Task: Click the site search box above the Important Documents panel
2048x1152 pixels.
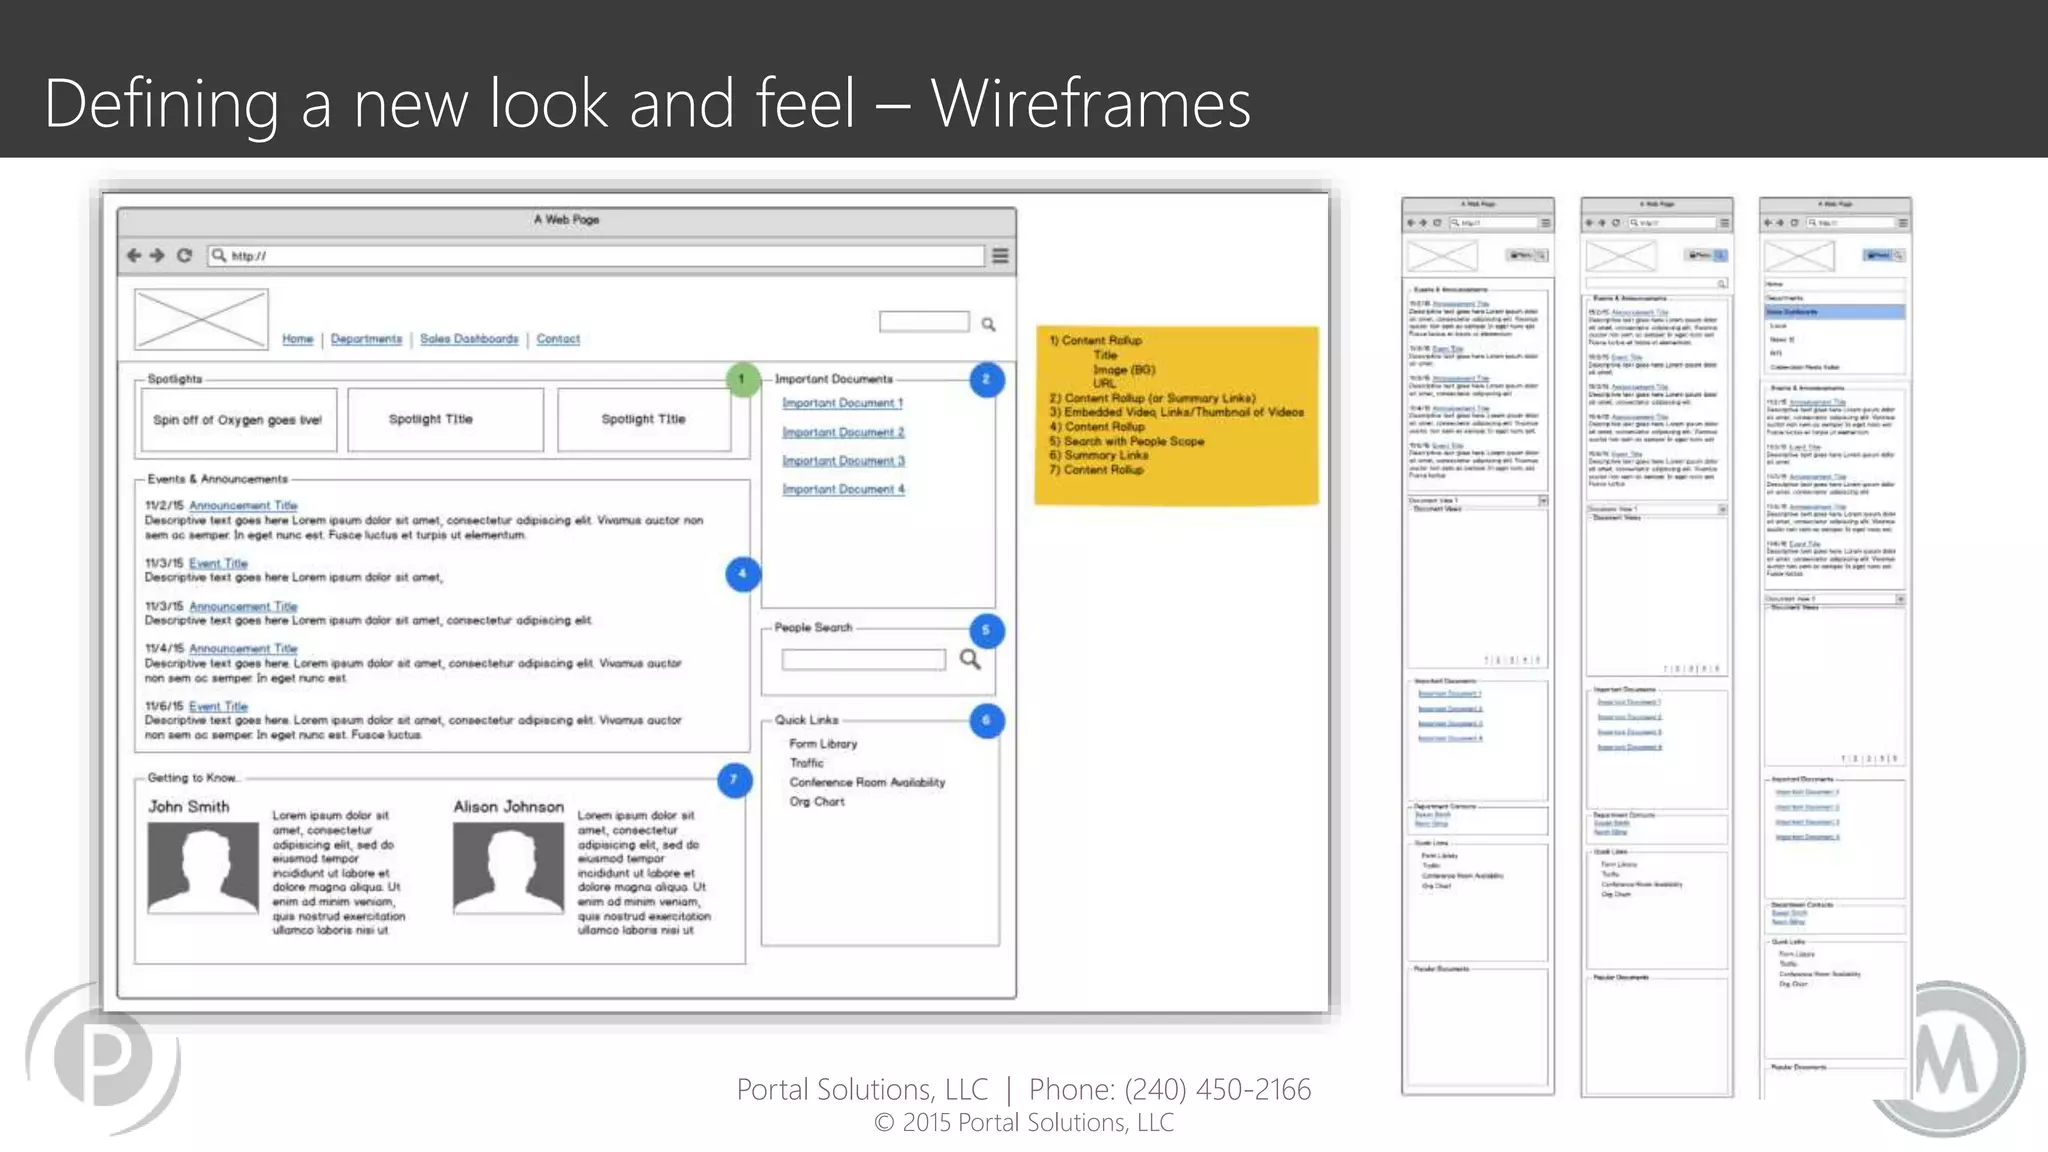Action: [x=924, y=321]
